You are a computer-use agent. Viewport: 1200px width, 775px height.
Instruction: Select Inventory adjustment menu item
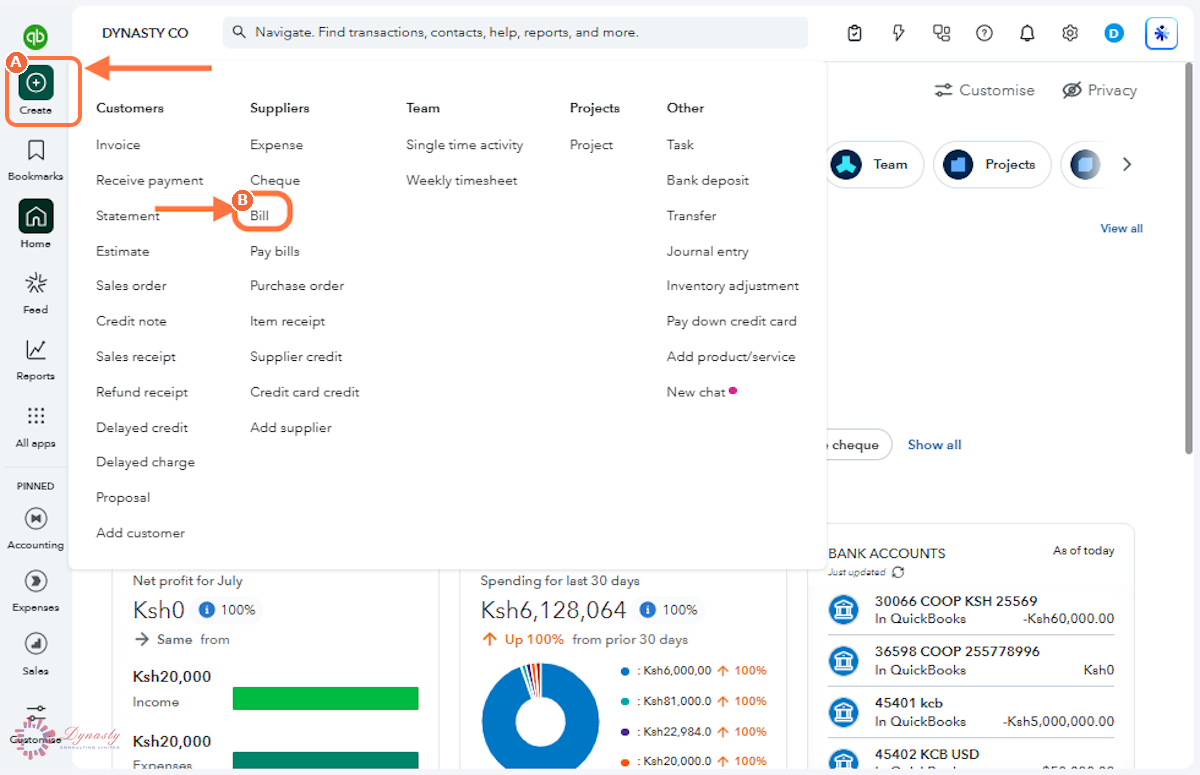pyautogui.click(x=733, y=285)
